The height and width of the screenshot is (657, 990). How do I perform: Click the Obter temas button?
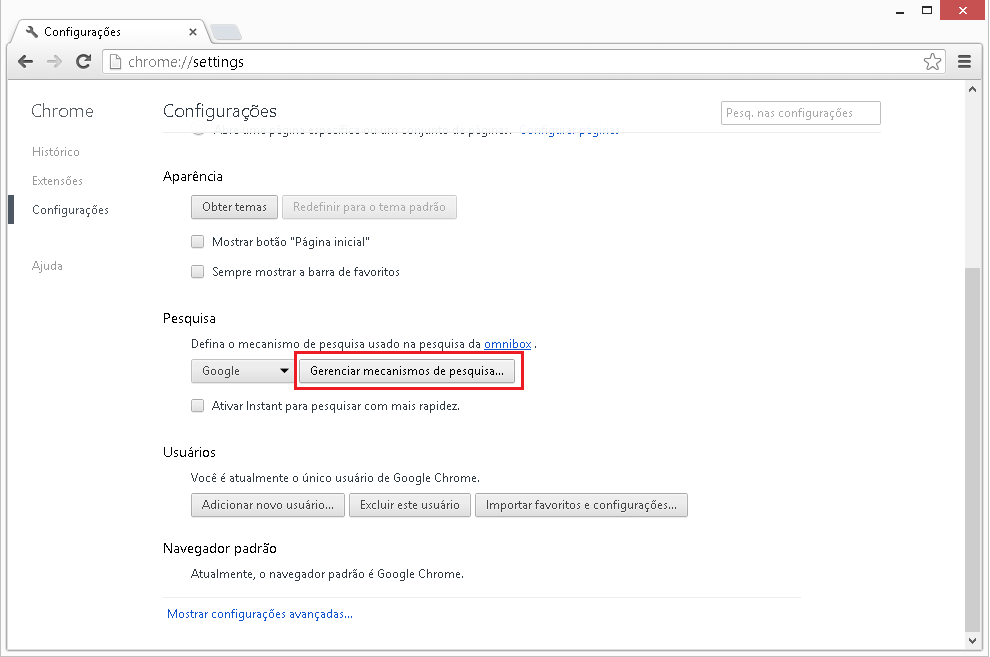234,207
